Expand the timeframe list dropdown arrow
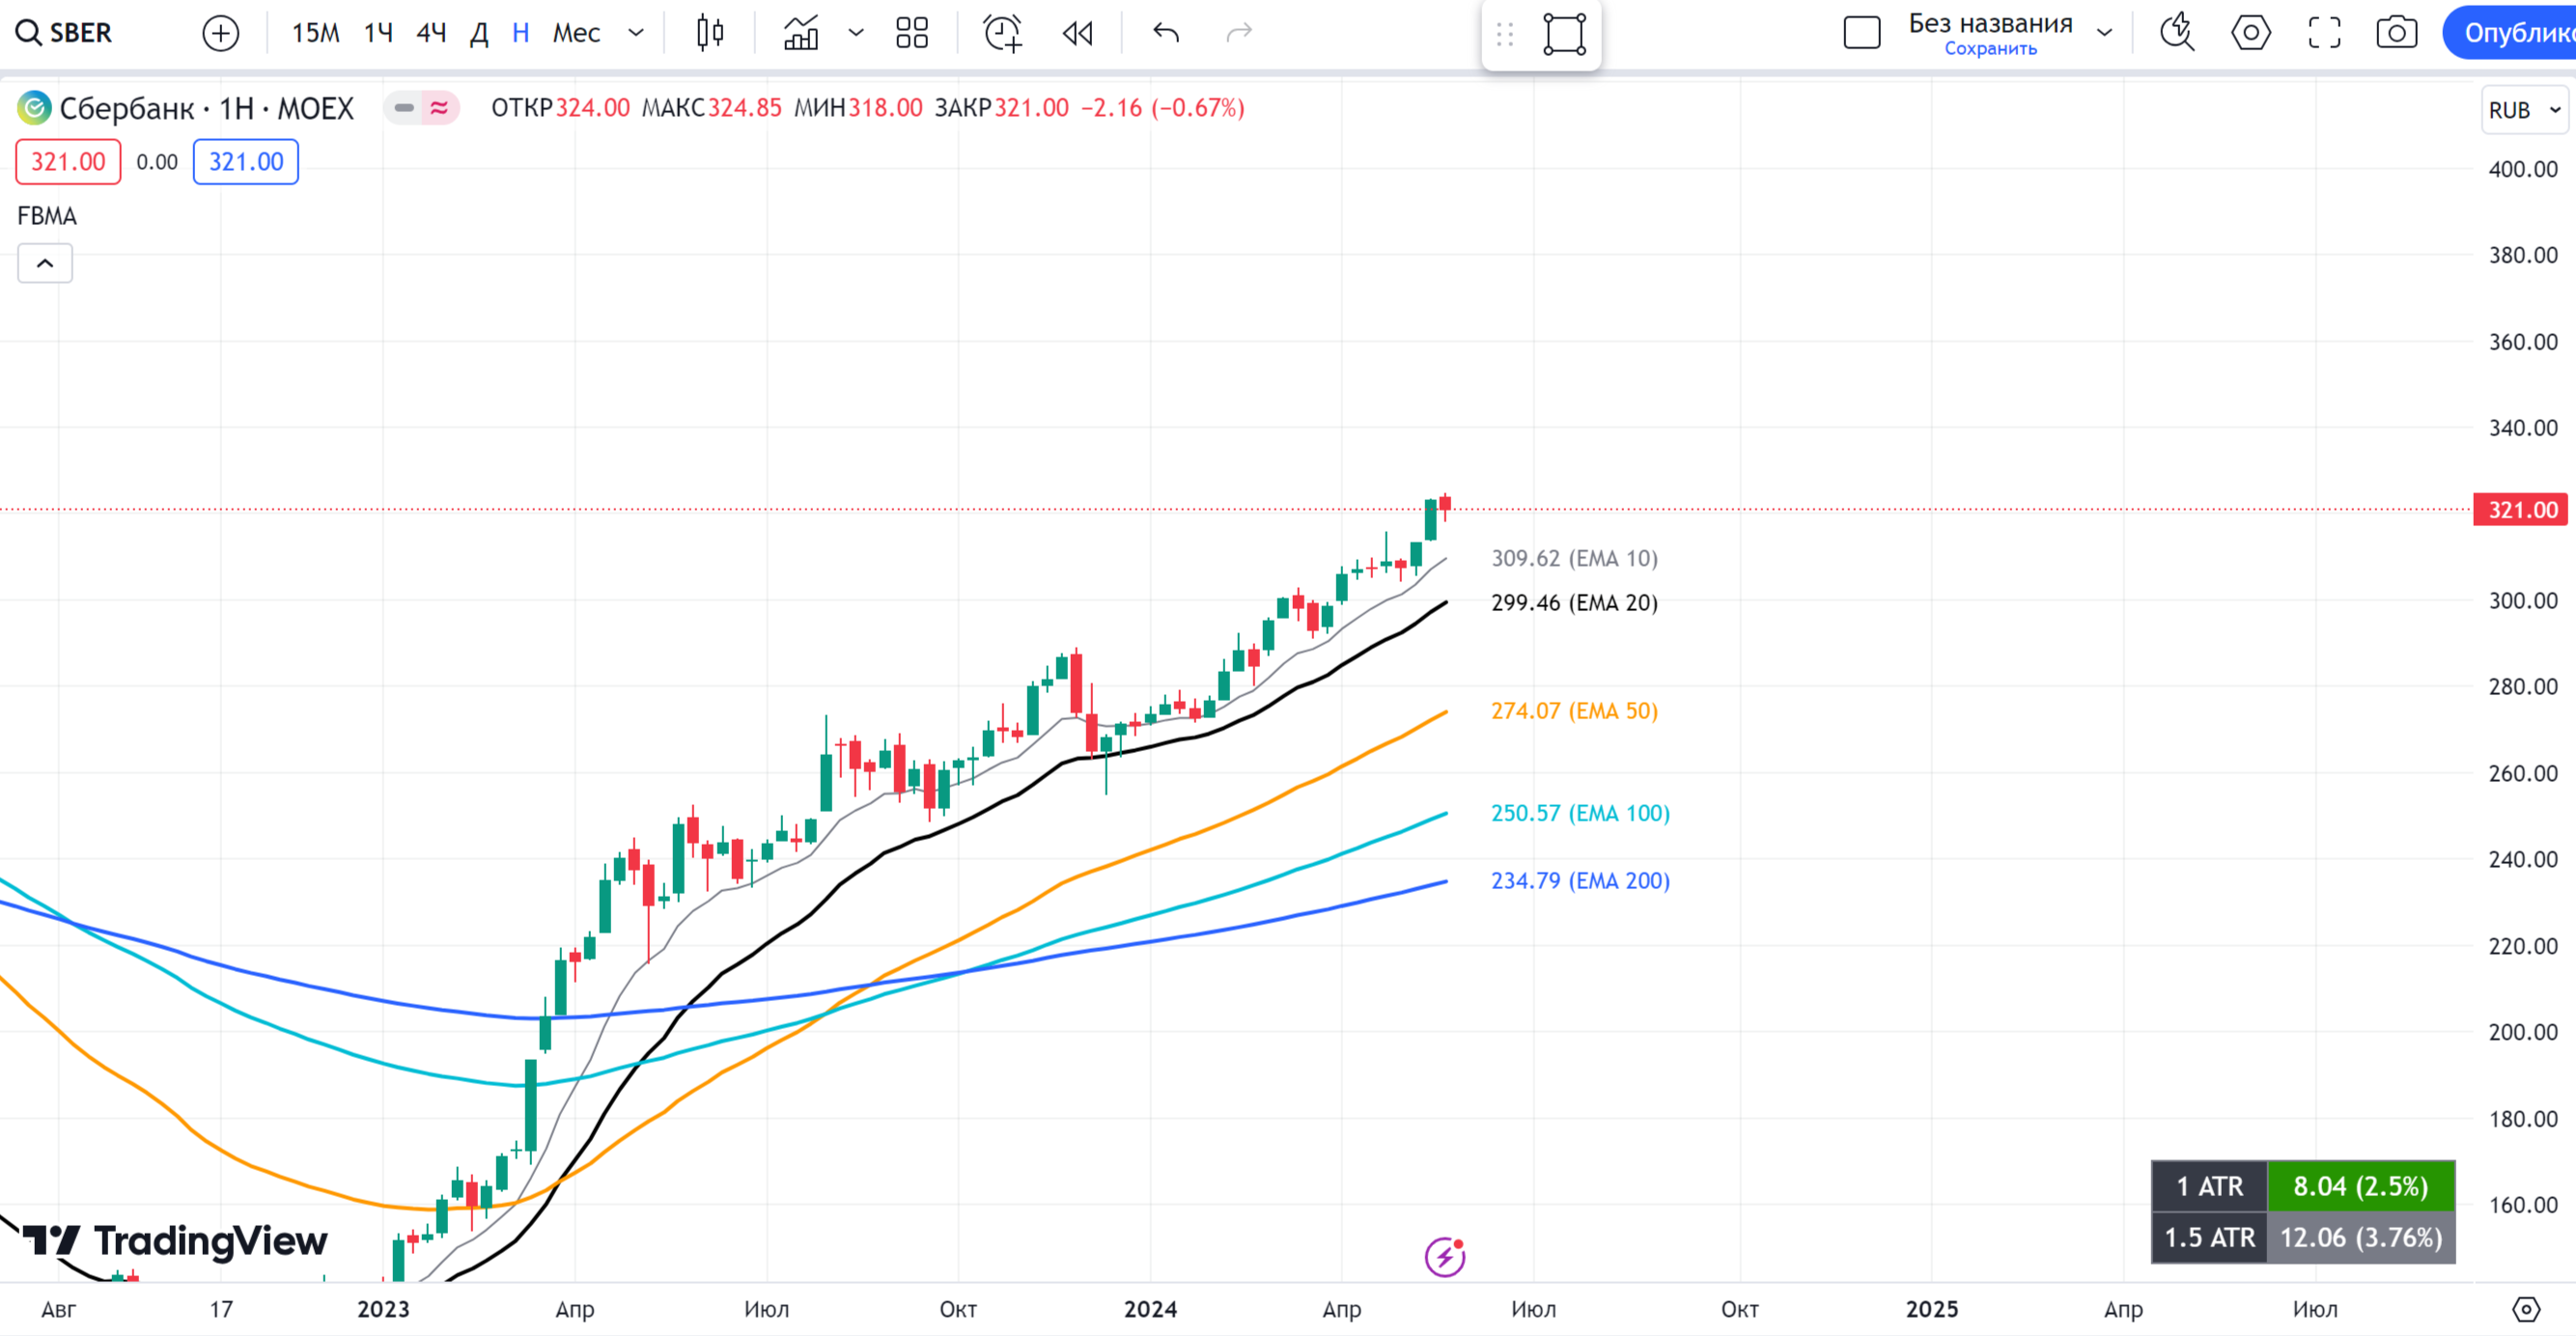This screenshot has height=1336, width=2576. (x=636, y=33)
